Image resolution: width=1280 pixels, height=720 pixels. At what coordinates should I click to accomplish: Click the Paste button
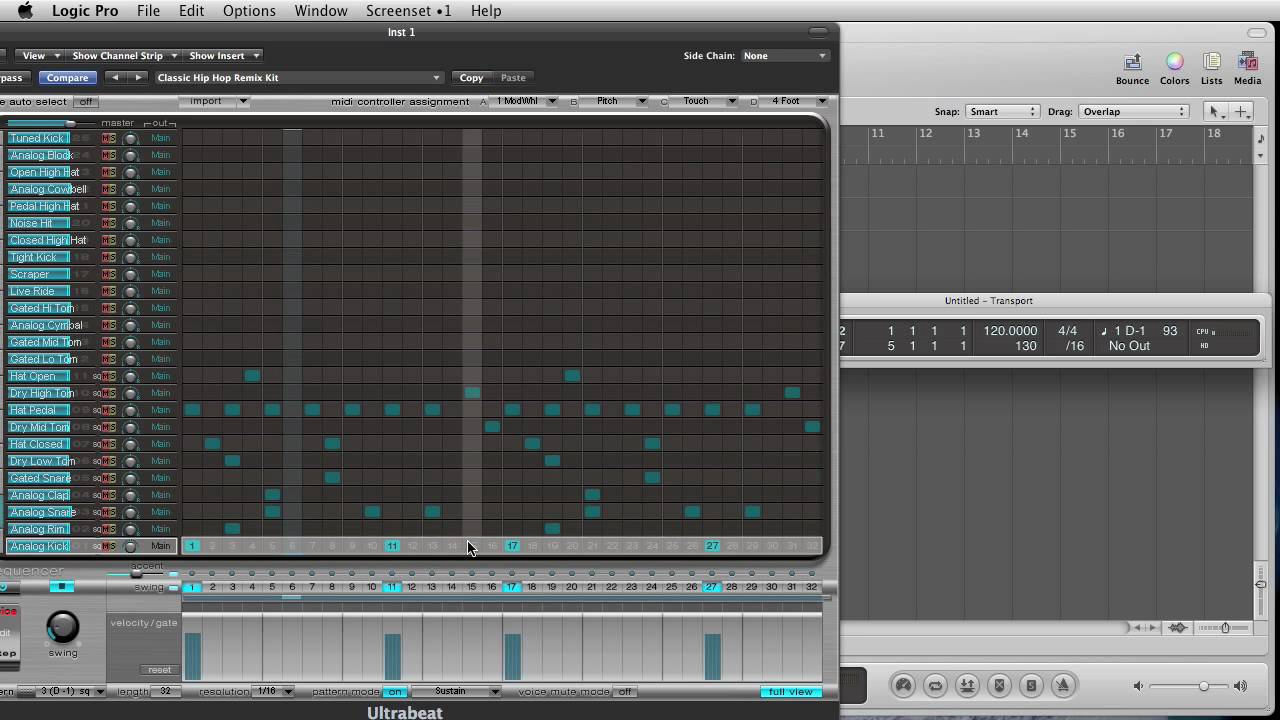[x=513, y=77]
